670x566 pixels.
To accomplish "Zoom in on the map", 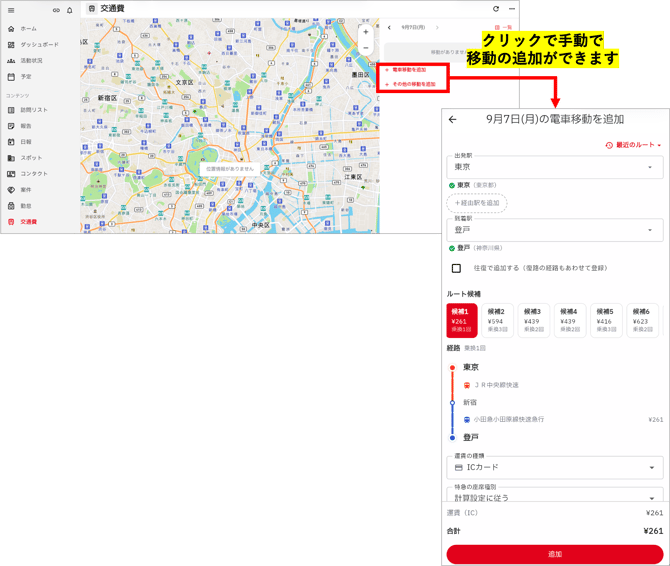I will (x=366, y=32).
